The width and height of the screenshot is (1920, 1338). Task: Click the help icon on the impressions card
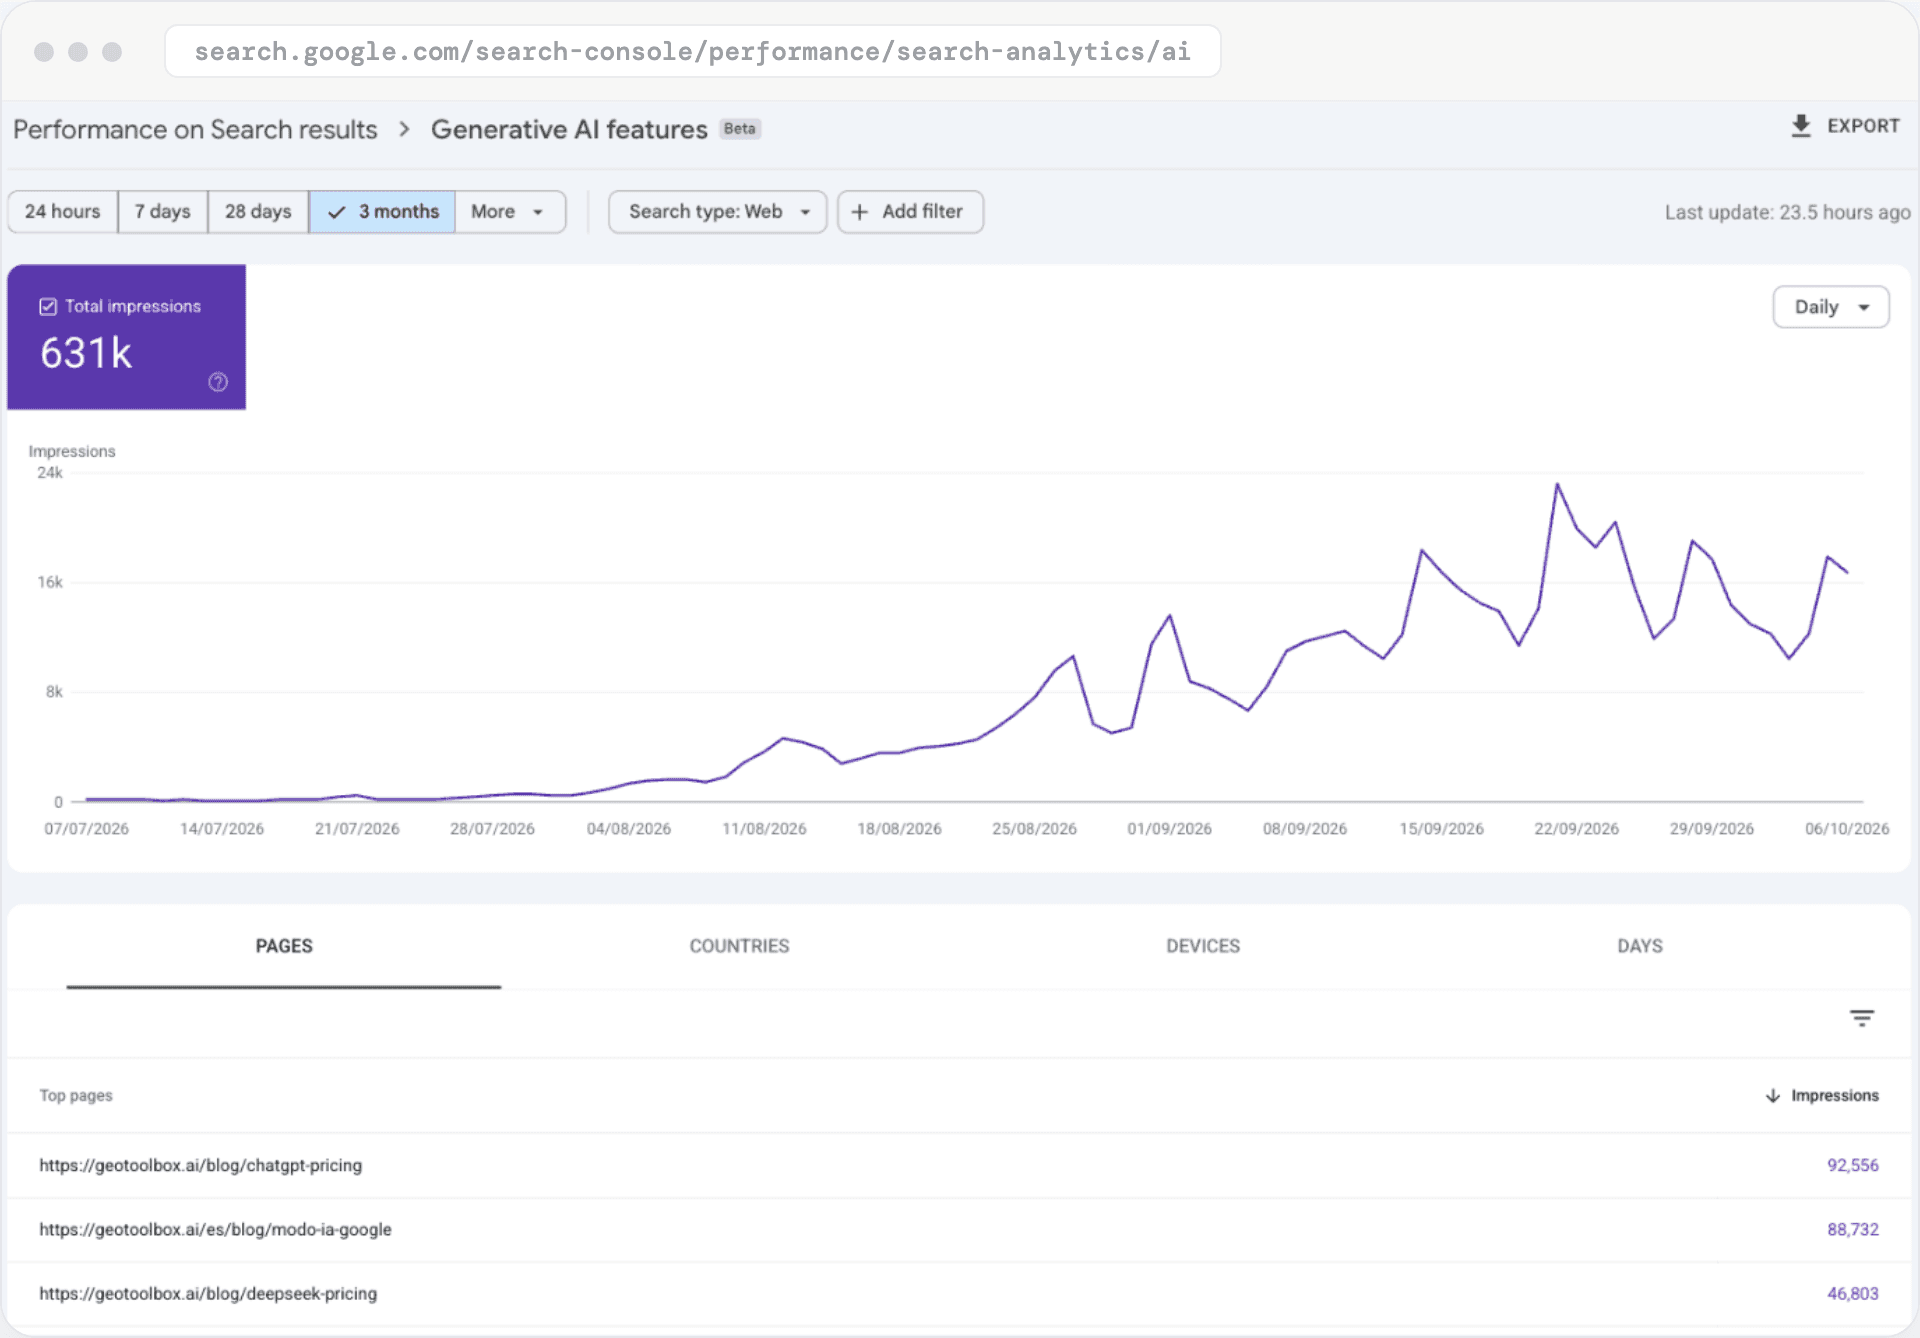[218, 382]
